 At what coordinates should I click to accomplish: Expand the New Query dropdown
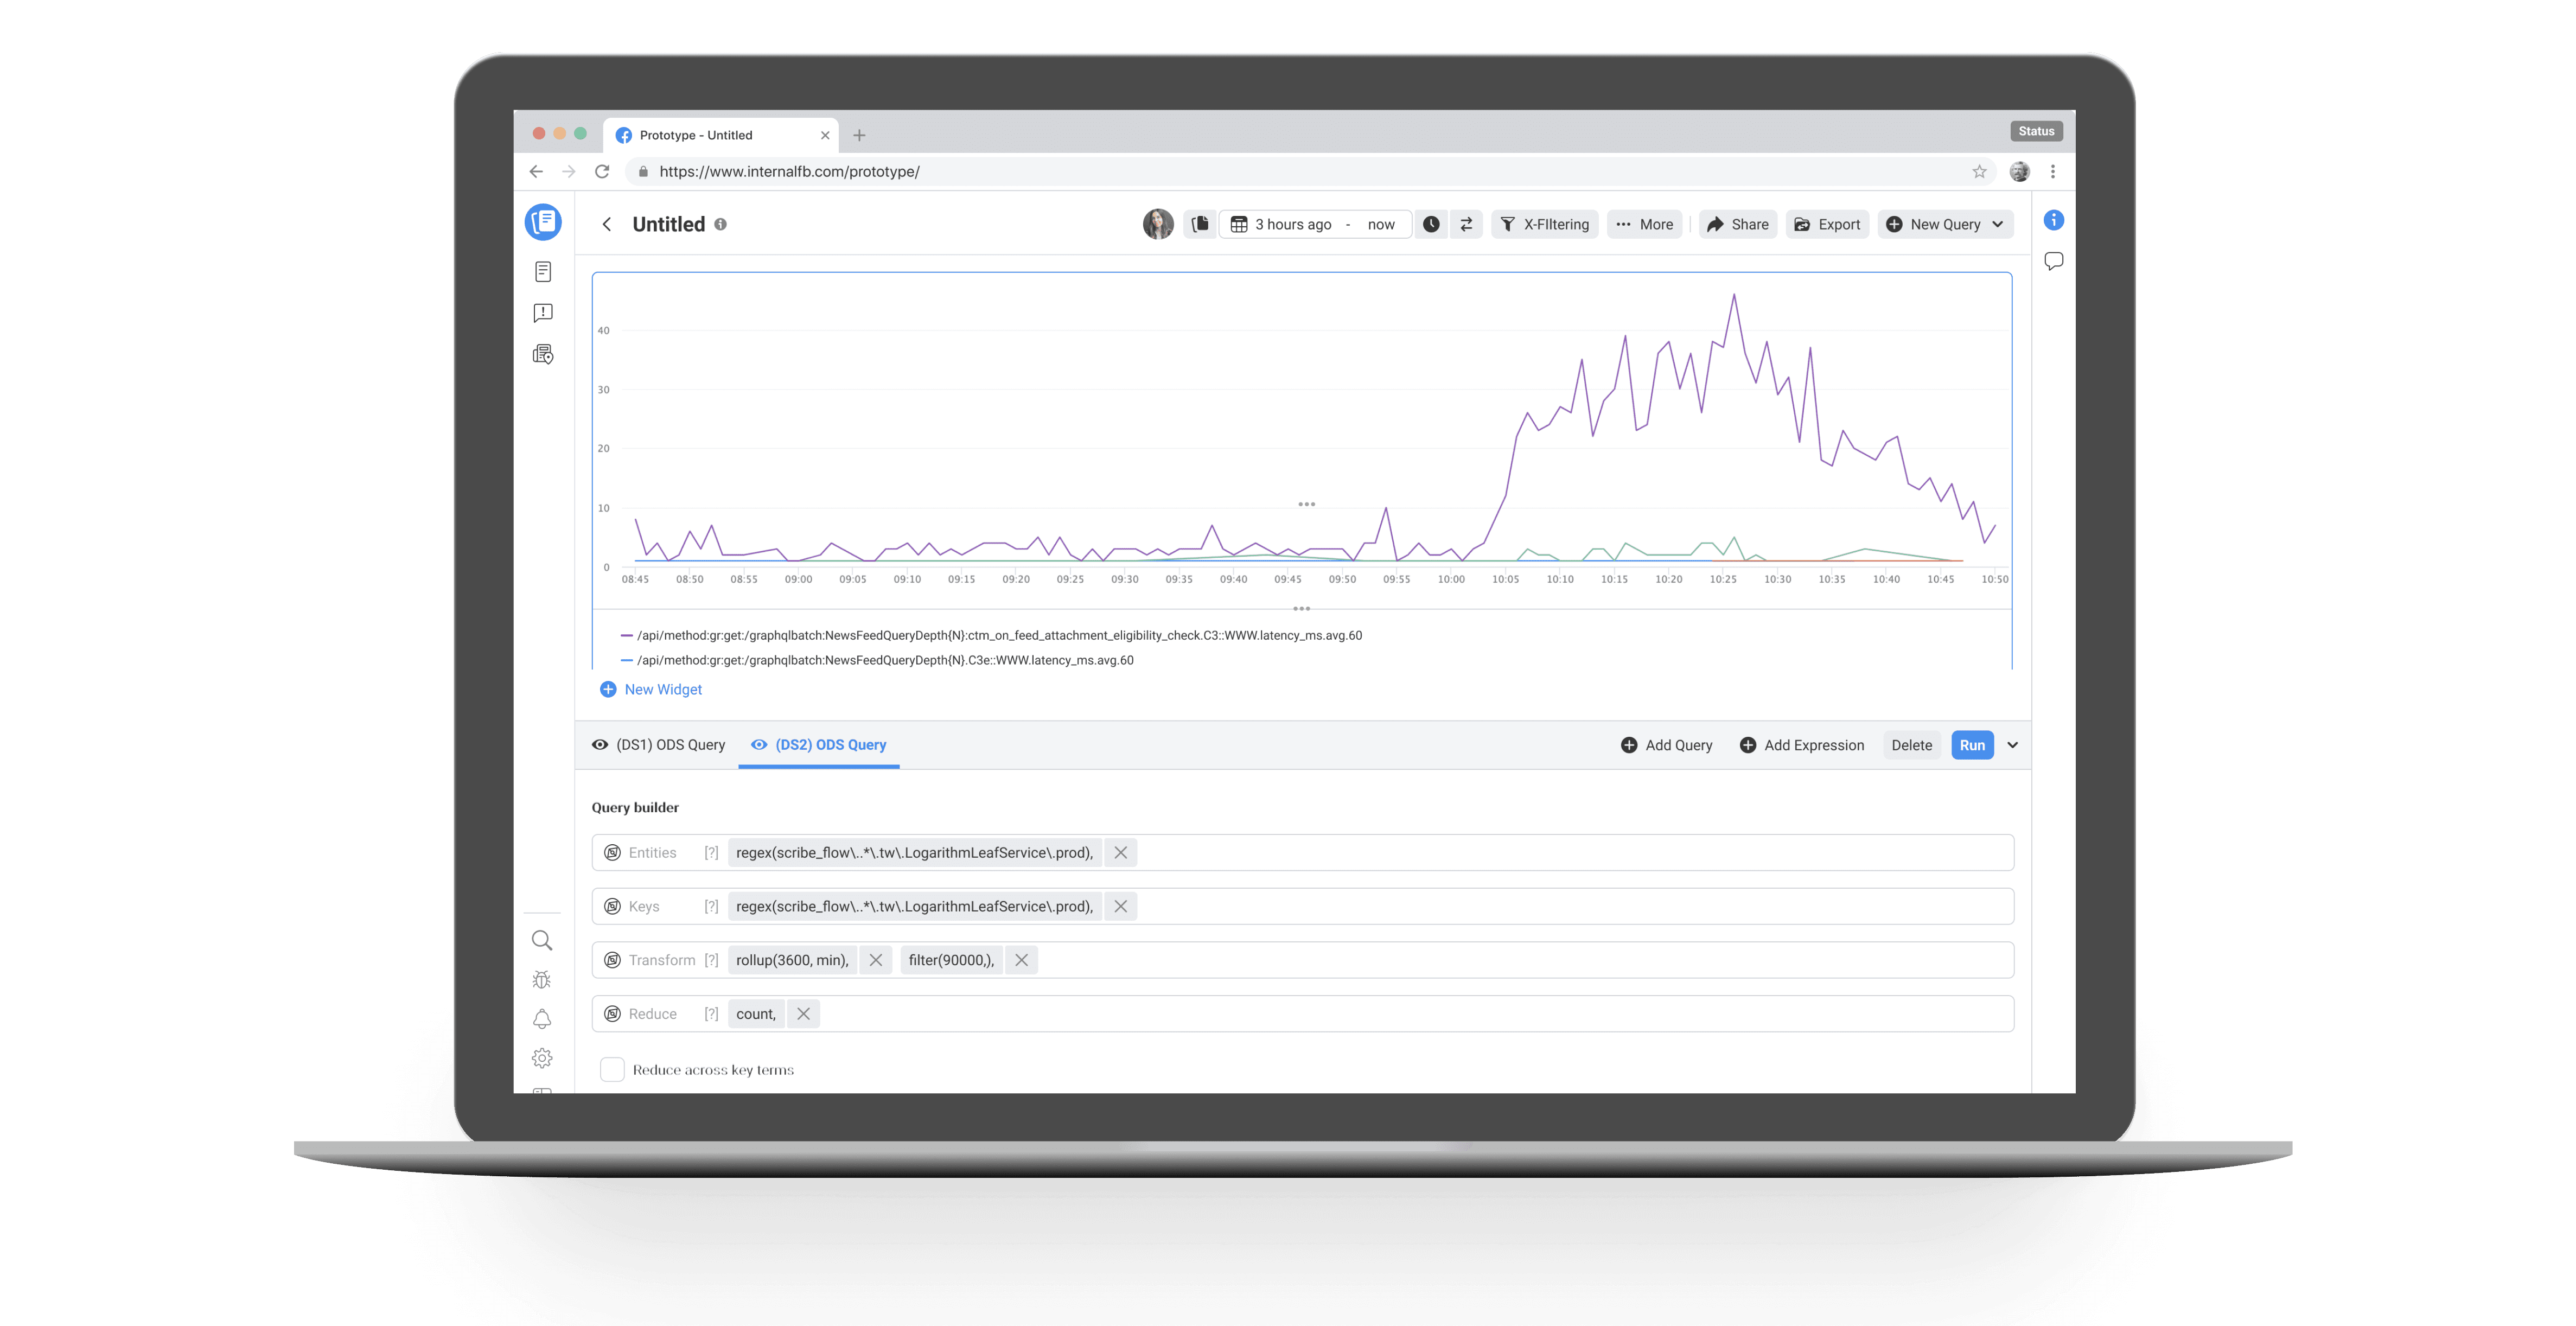point(1998,224)
